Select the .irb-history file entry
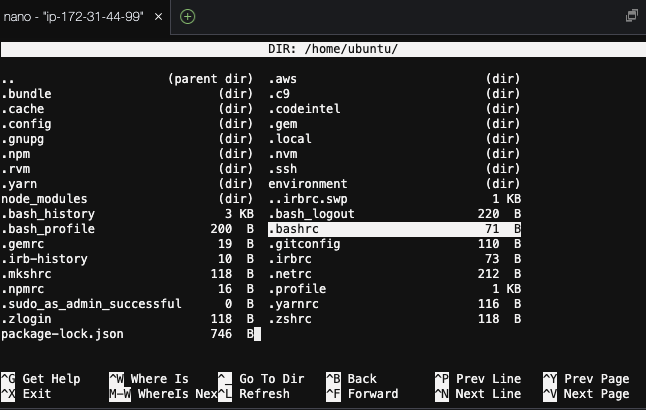This screenshot has width=646, height=410. [x=127, y=259]
